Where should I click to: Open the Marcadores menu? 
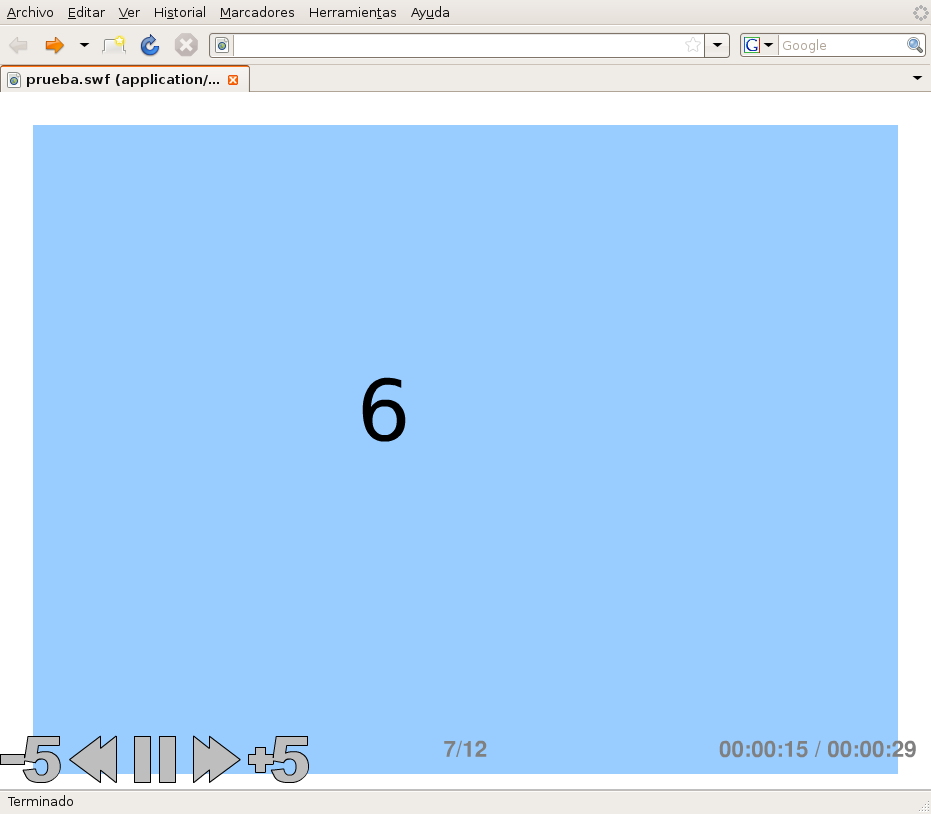(257, 13)
